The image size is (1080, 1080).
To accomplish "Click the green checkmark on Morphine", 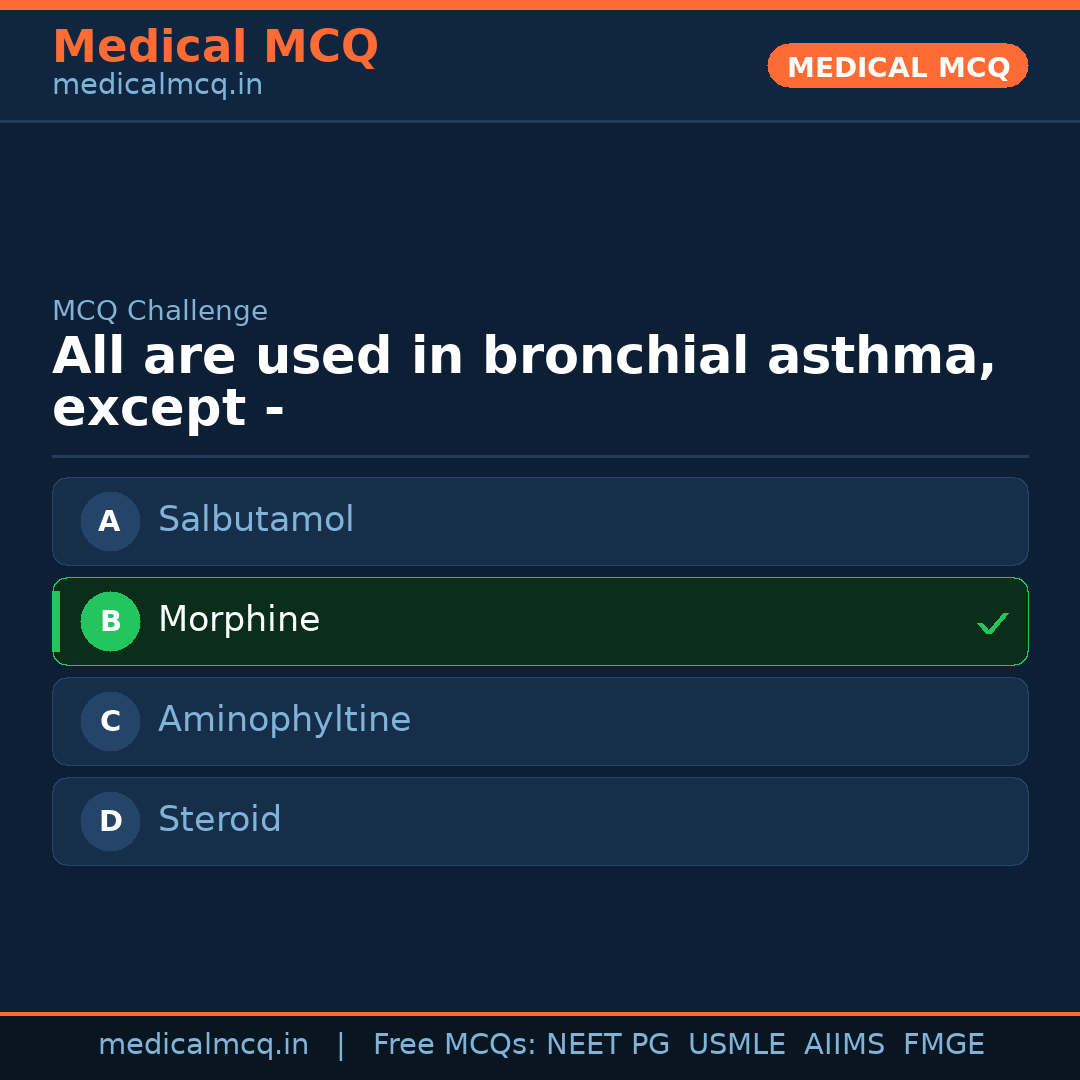I will [992, 624].
